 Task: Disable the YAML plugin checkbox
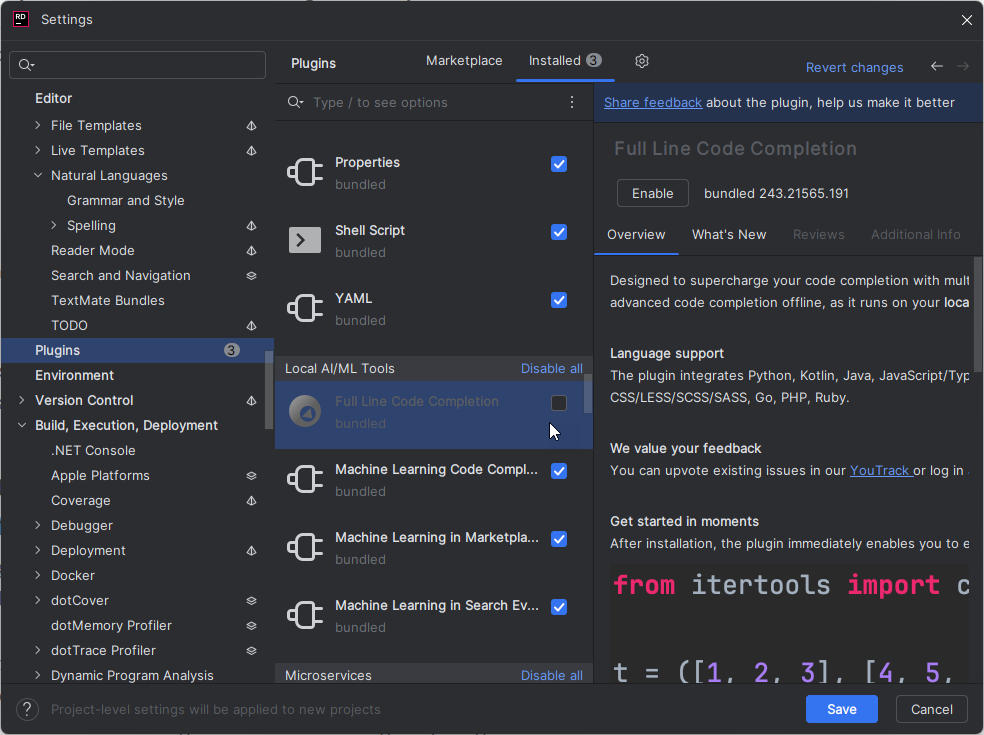[x=559, y=300]
